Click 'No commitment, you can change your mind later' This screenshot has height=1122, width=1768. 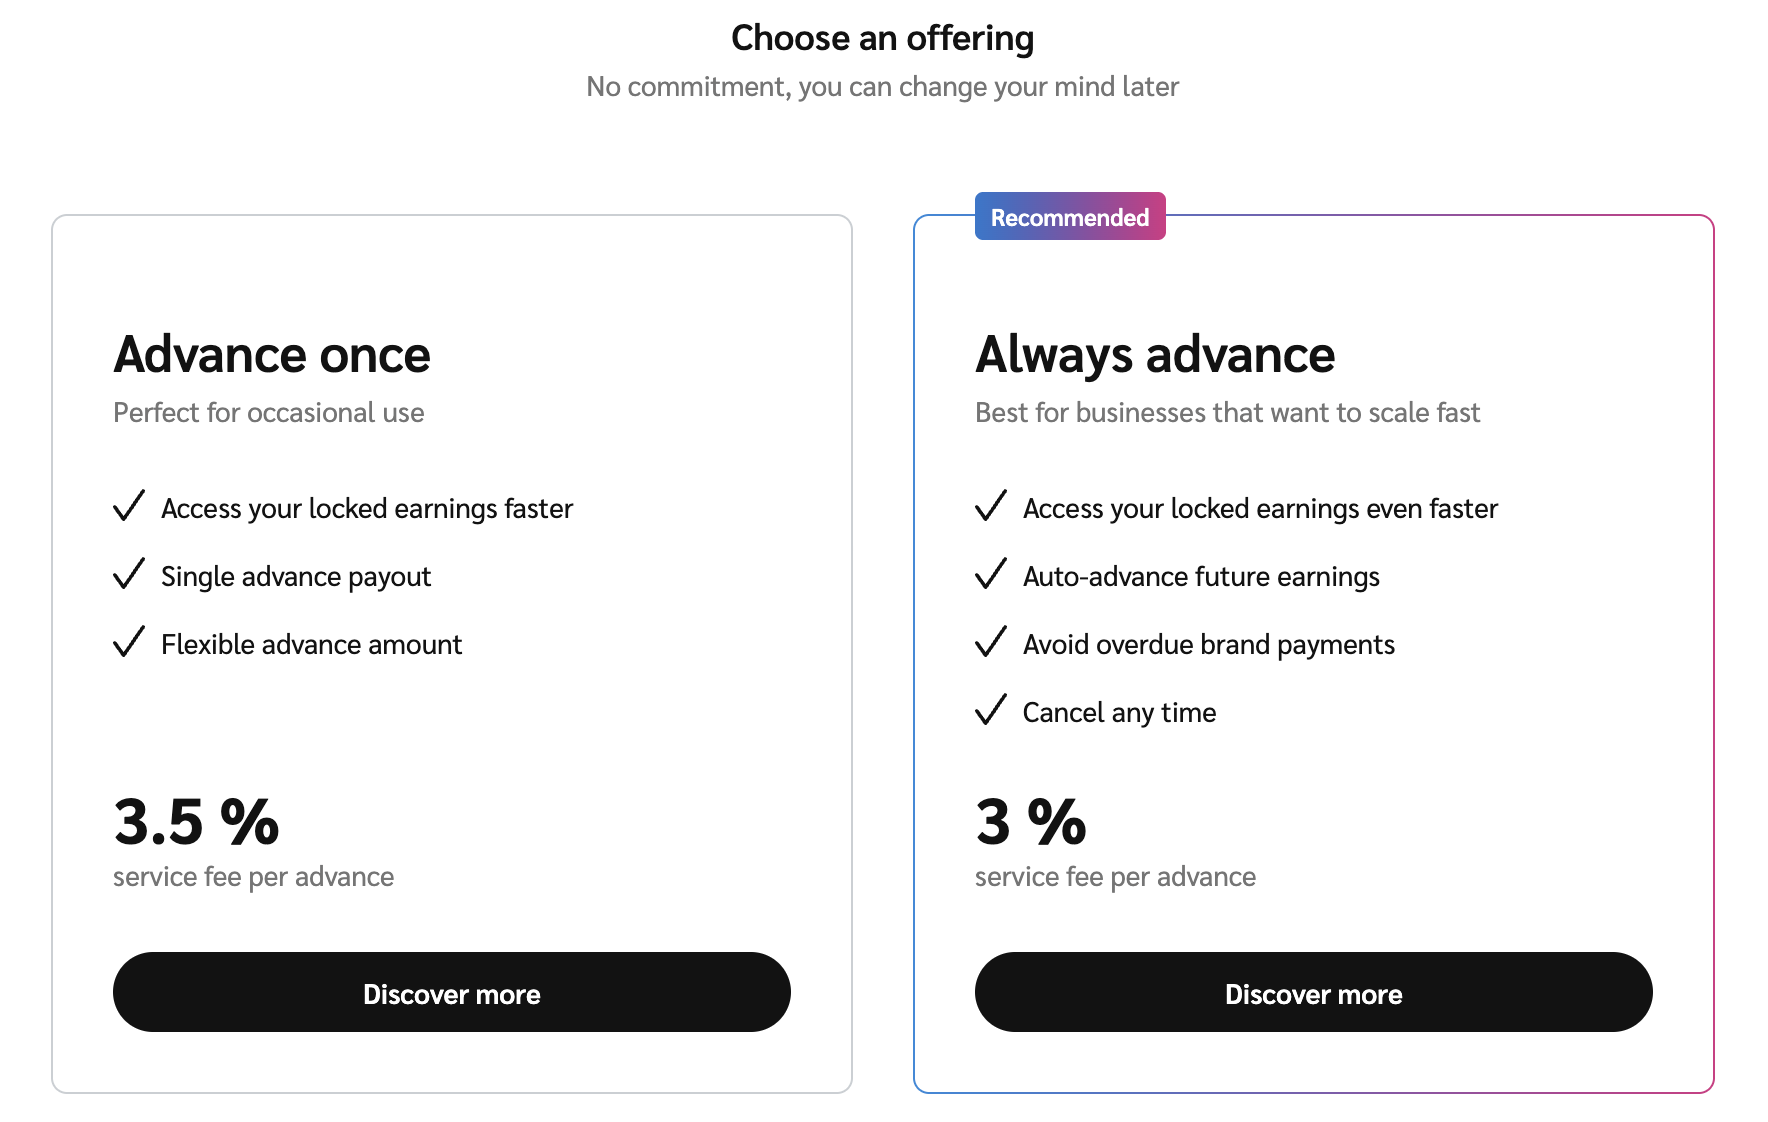[x=882, y=87]
